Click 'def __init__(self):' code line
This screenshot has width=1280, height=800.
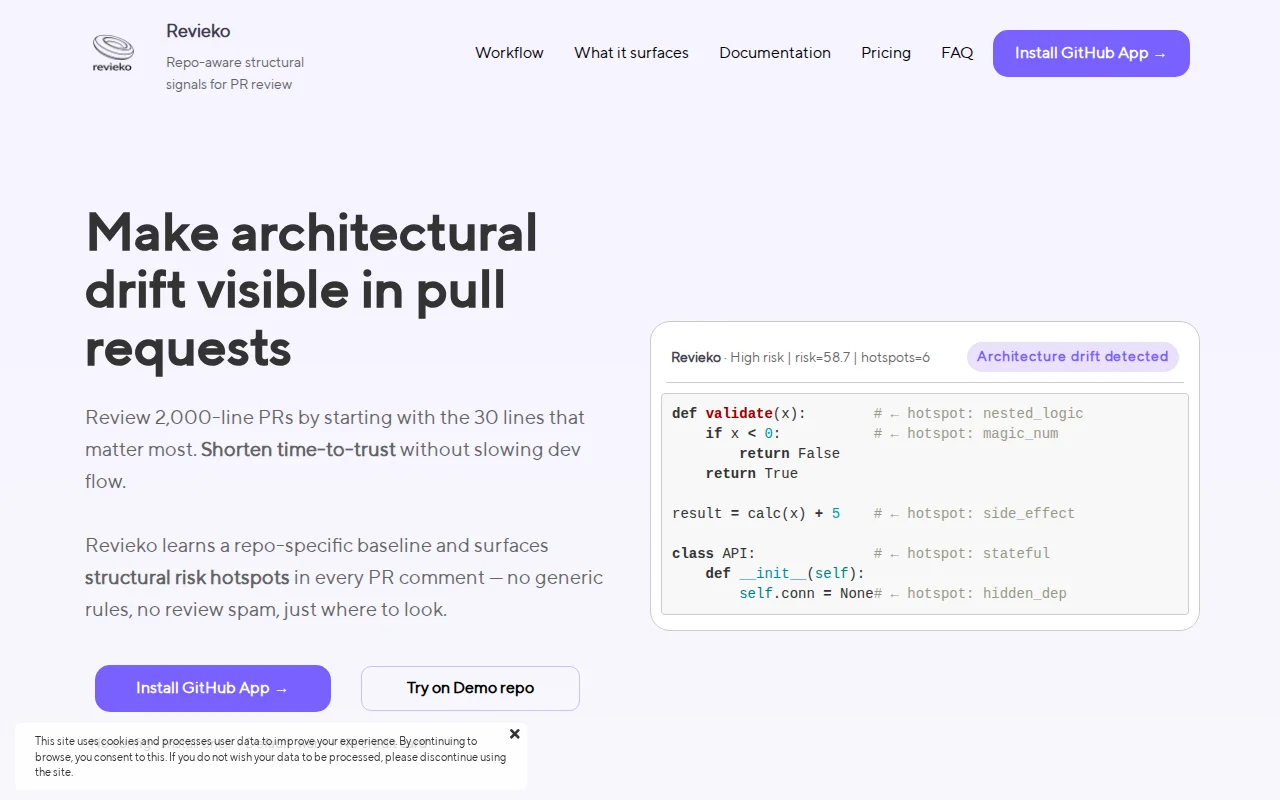coord(785,573)
